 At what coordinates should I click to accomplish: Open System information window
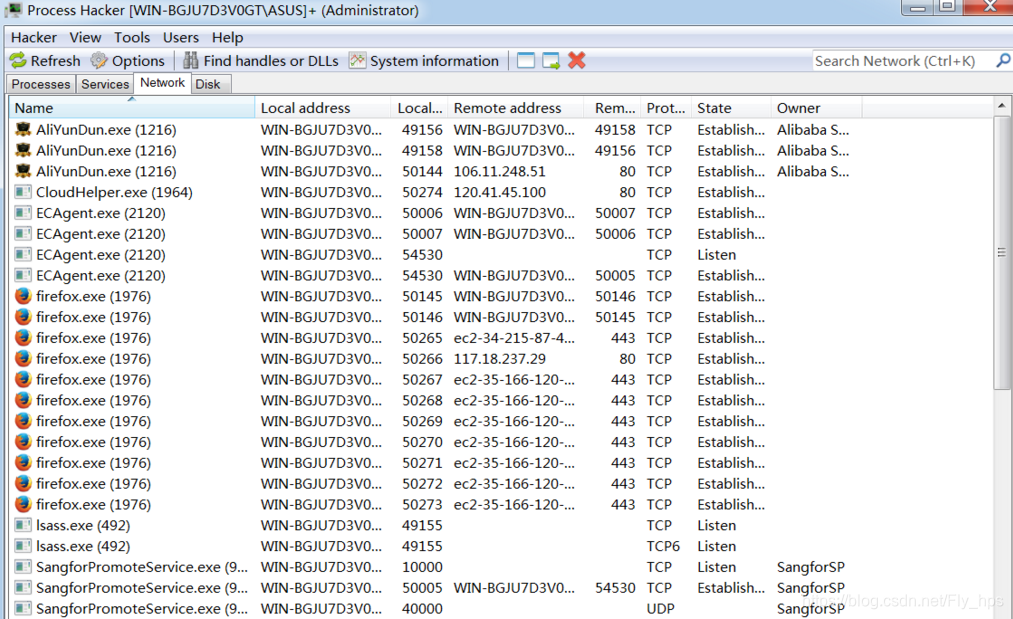(424, 61)
